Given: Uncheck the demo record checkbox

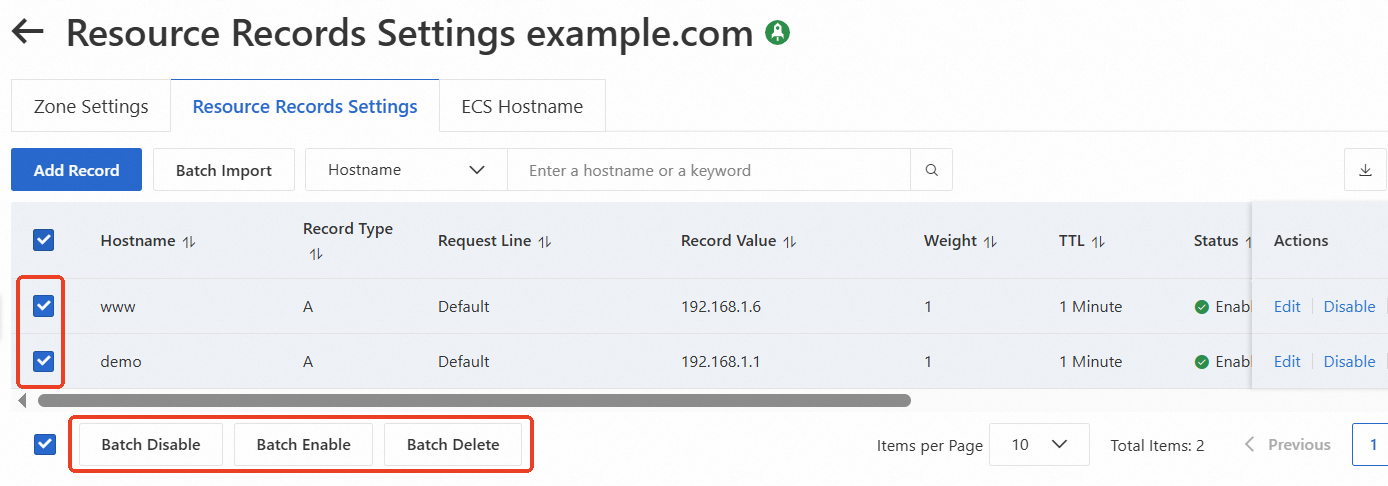Looking at the screenshot, I should pos(44,361).
